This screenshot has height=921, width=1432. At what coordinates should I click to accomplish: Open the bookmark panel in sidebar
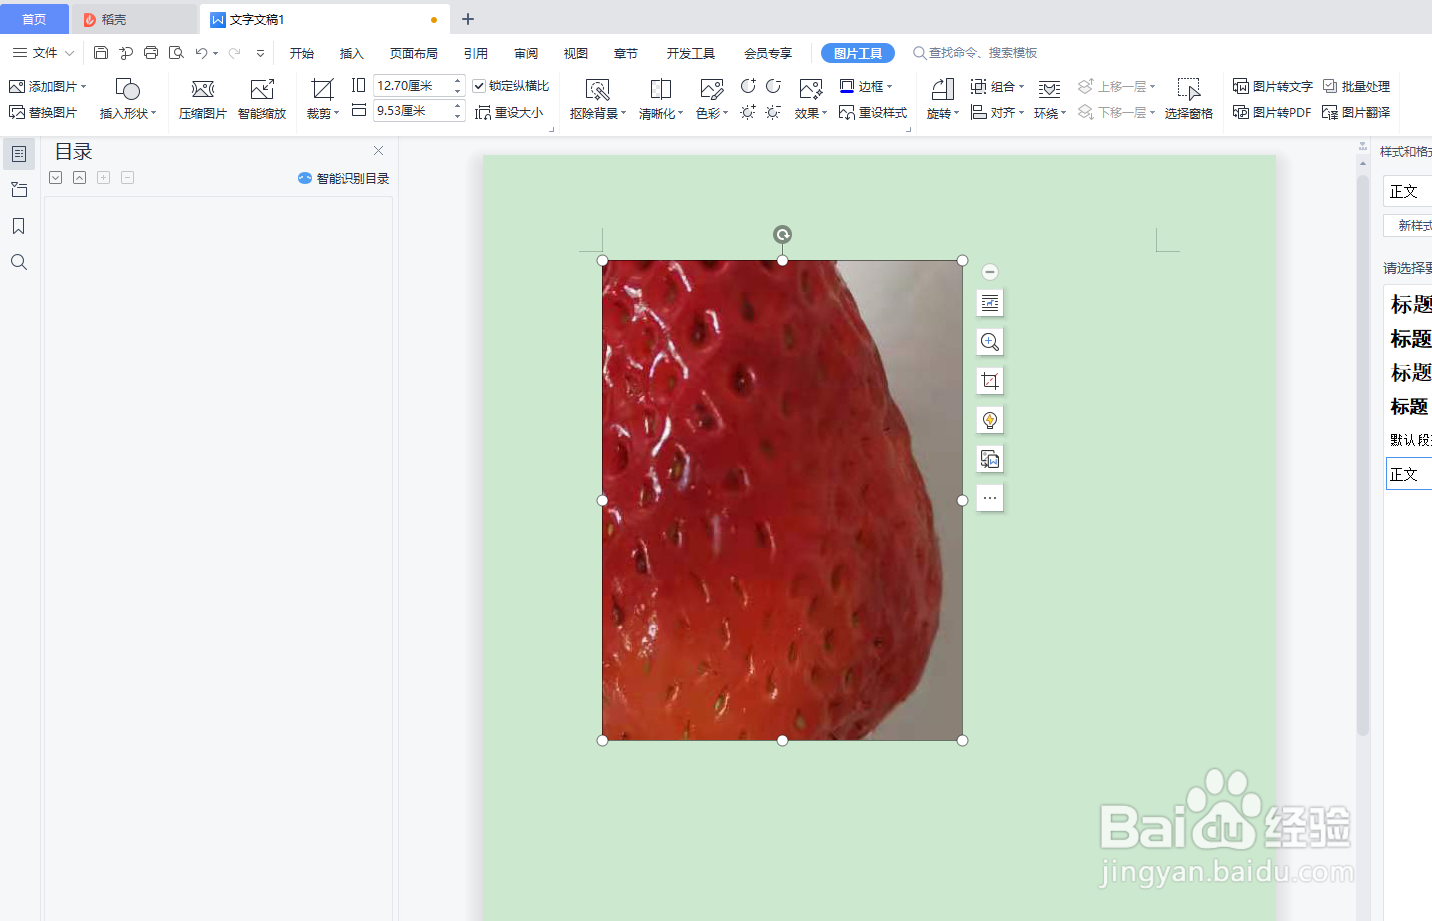pos(18,226)
